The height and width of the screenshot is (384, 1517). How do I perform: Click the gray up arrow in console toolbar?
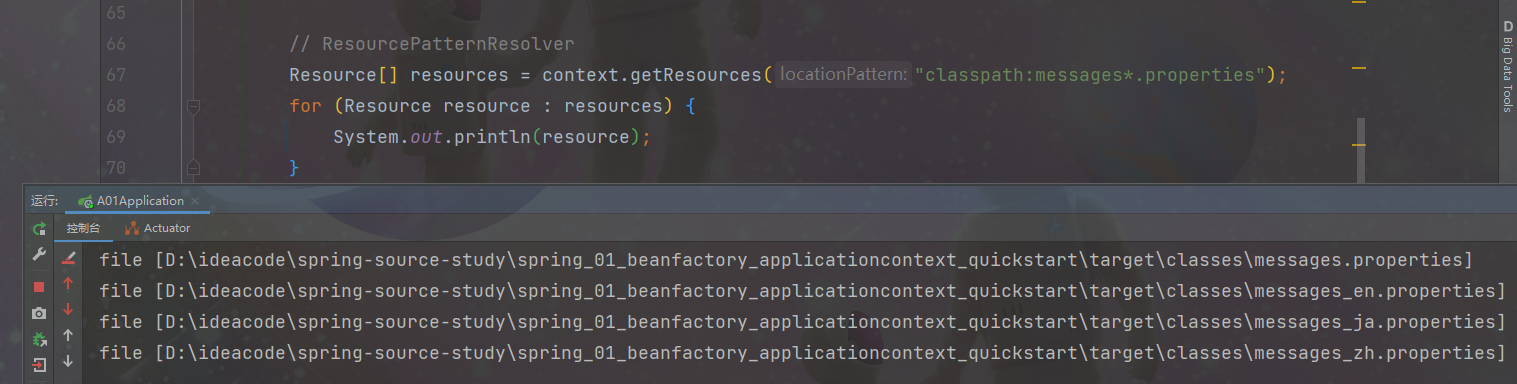click(68, 335)
